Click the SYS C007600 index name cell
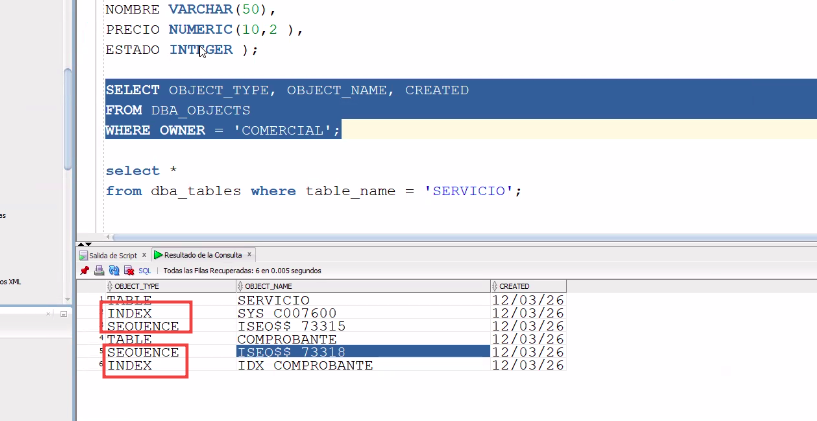 [x=293, y=313]
